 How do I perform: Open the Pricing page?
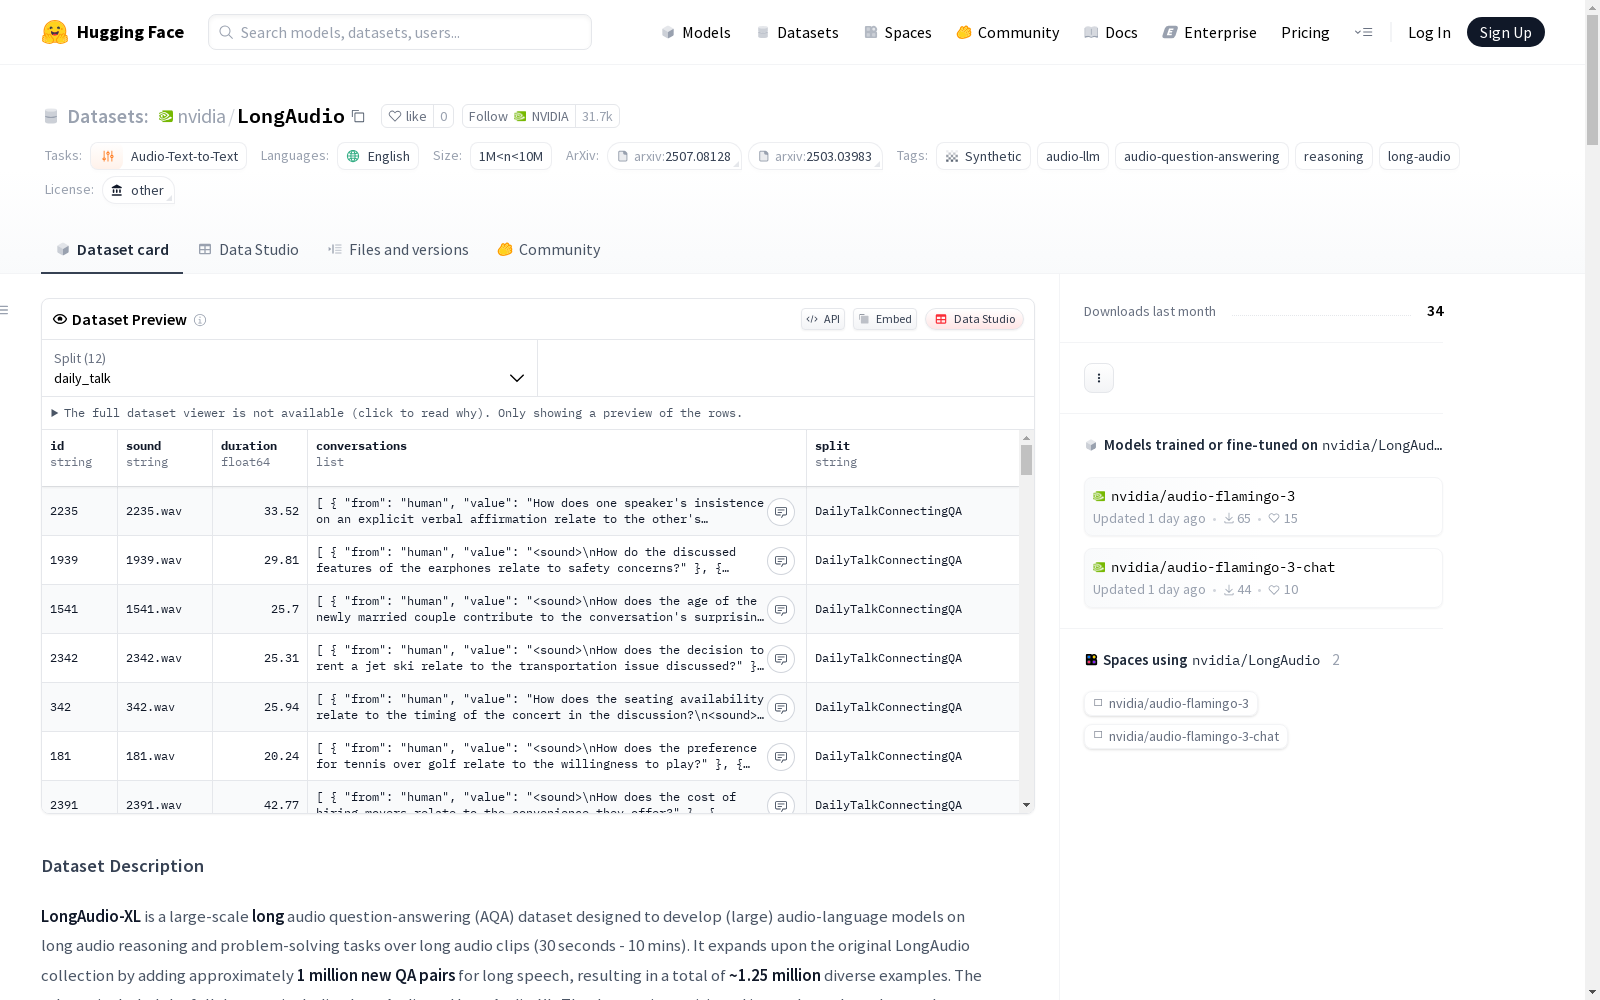point(1305,32)
